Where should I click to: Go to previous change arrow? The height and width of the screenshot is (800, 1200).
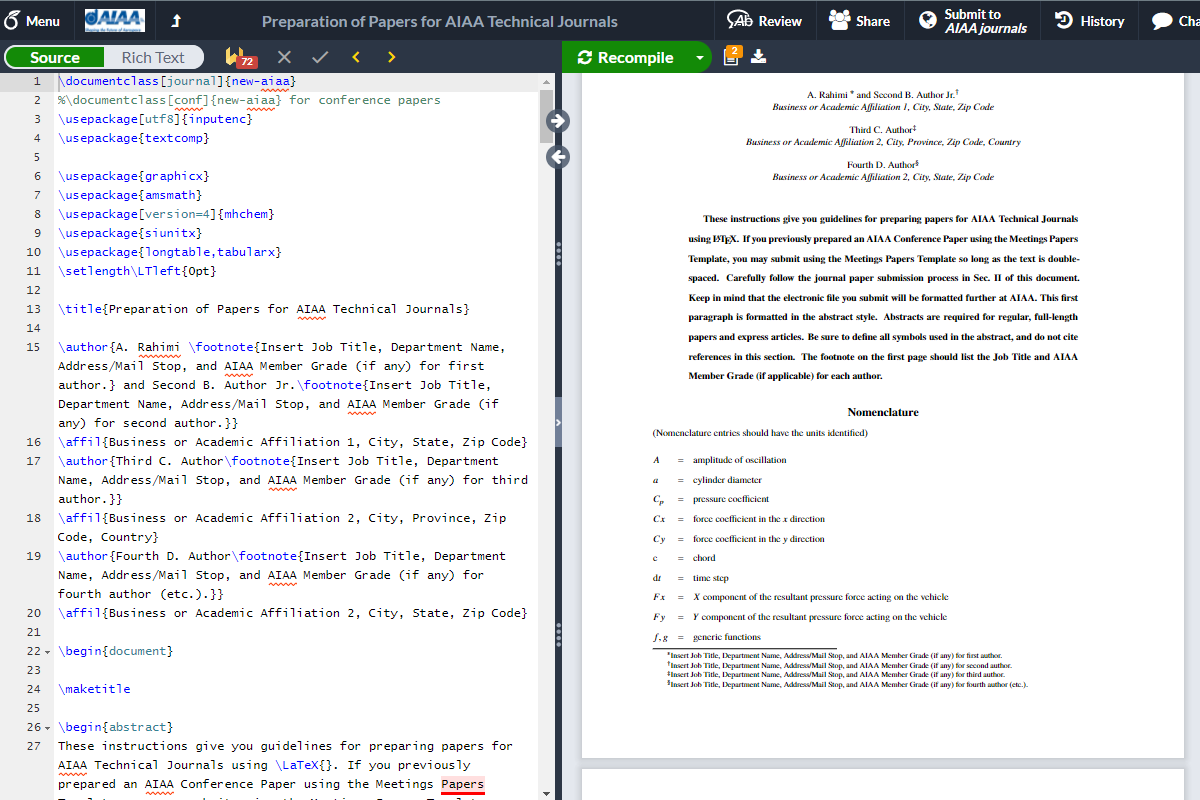coord(355,58)
